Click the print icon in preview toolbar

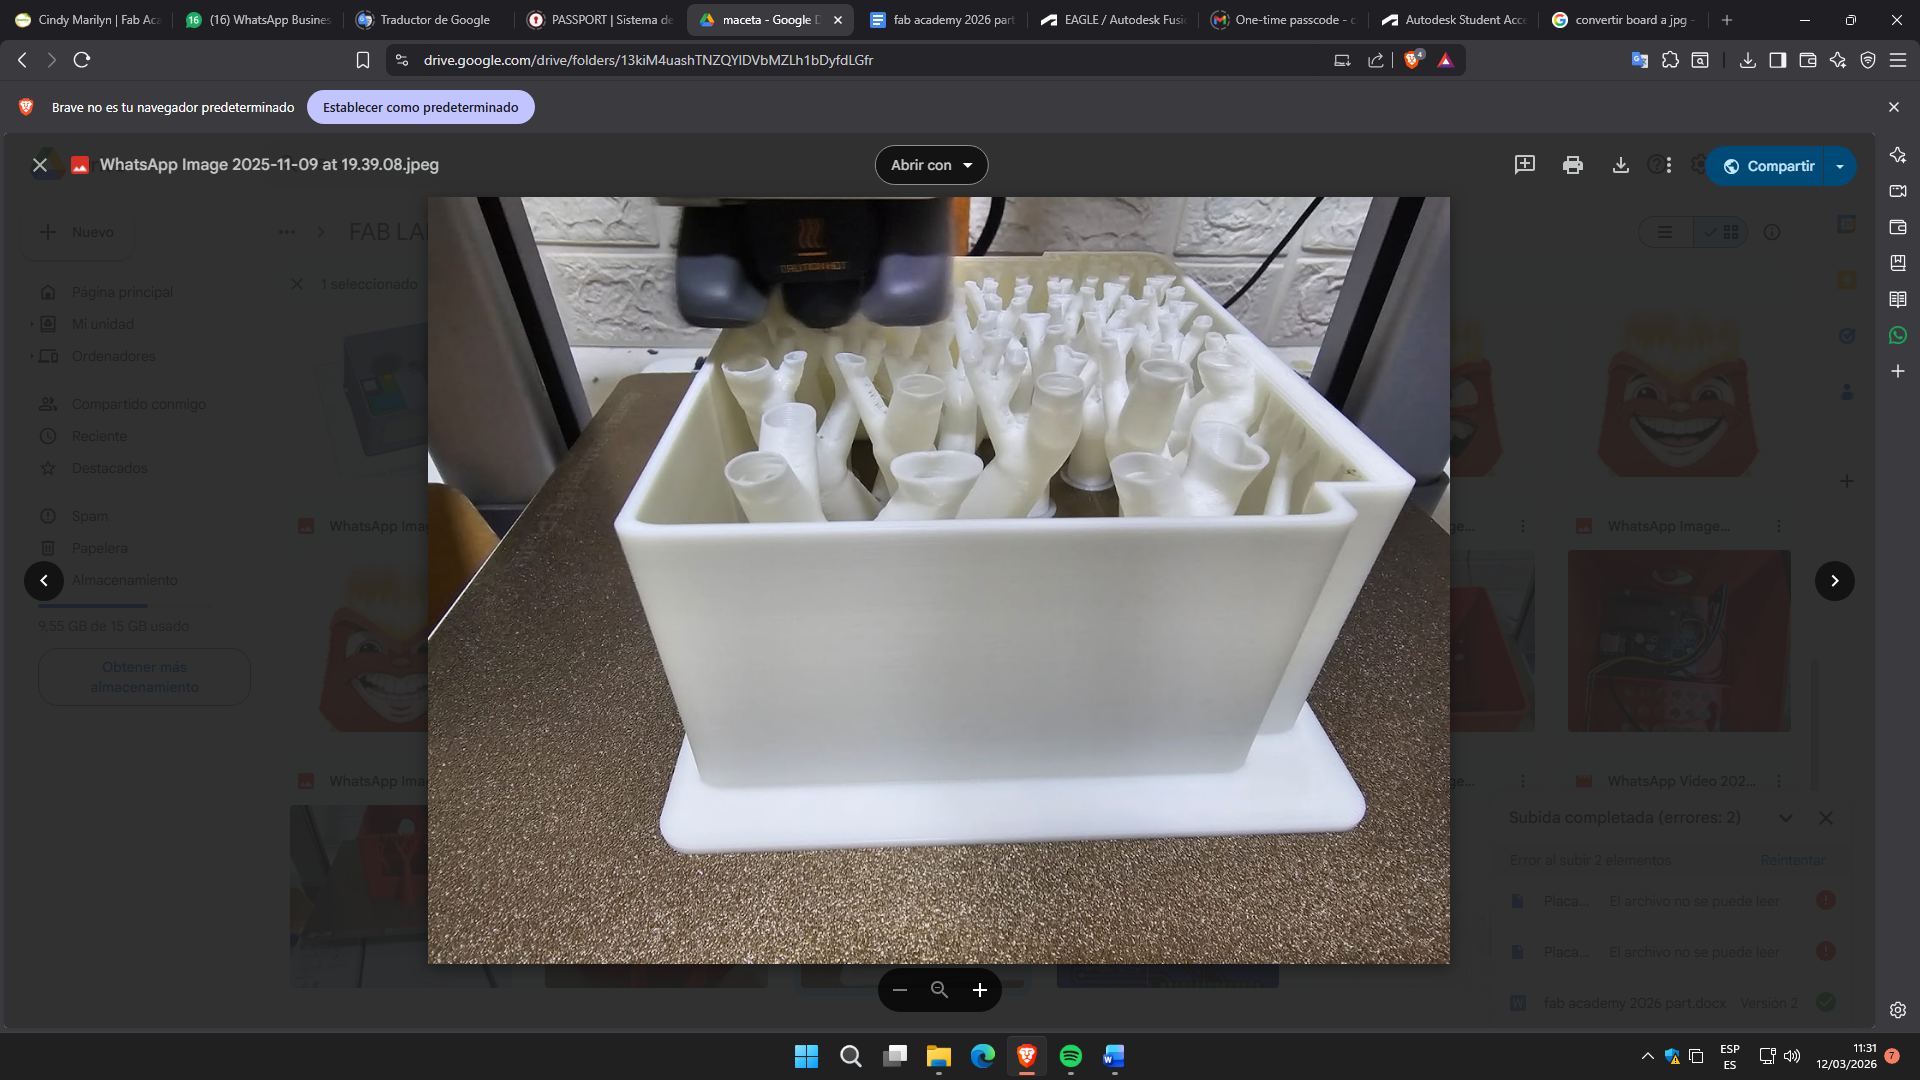pyautogui.click(x=1572, y=165)
